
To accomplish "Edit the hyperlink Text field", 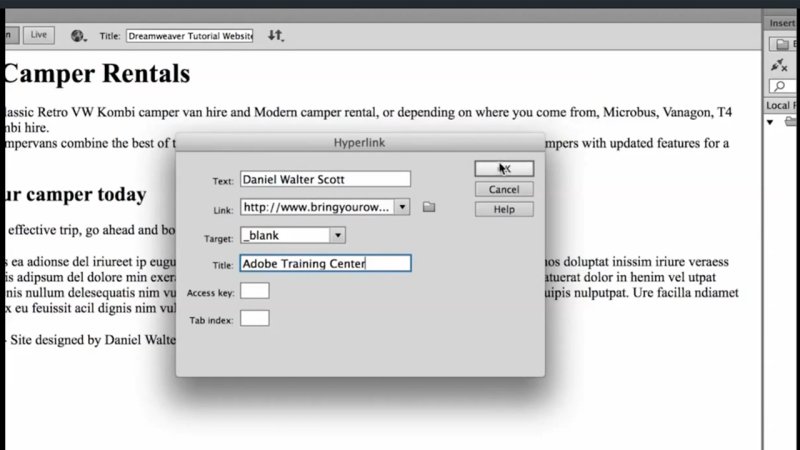I will coord(325,179).
